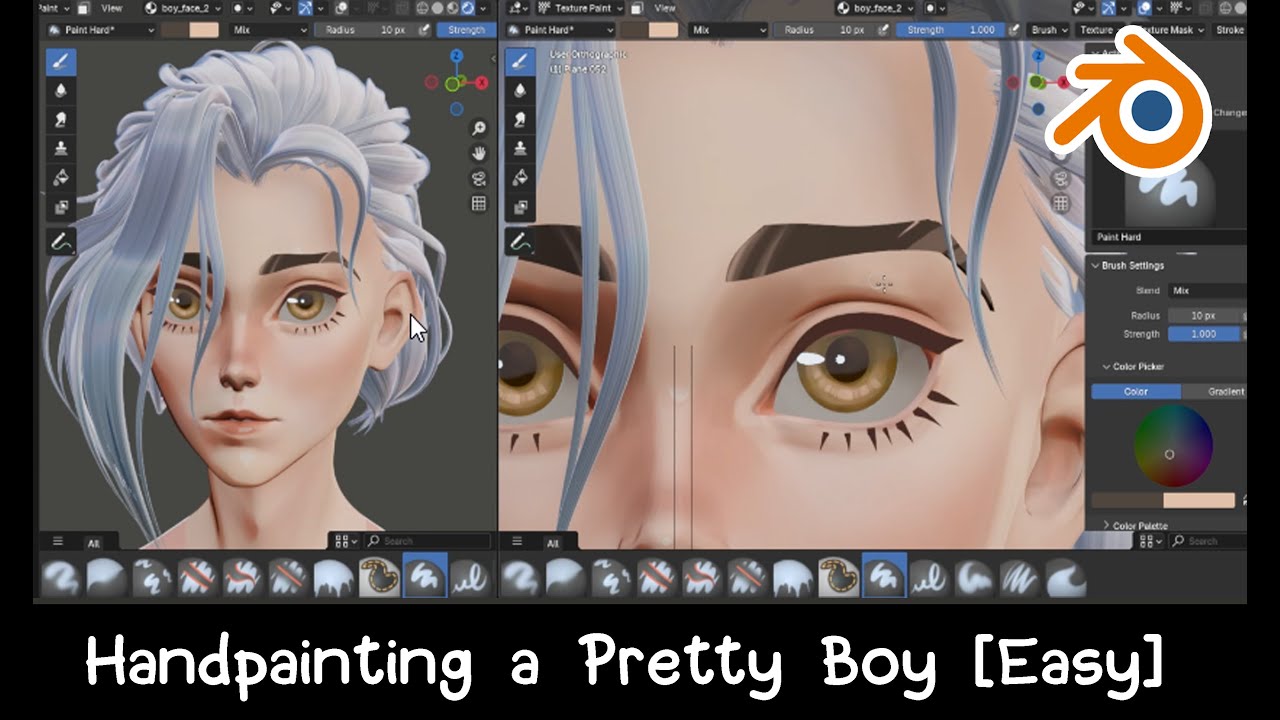
Task: Toggle strength pen pressure in right header
Action: [1014, 30]
